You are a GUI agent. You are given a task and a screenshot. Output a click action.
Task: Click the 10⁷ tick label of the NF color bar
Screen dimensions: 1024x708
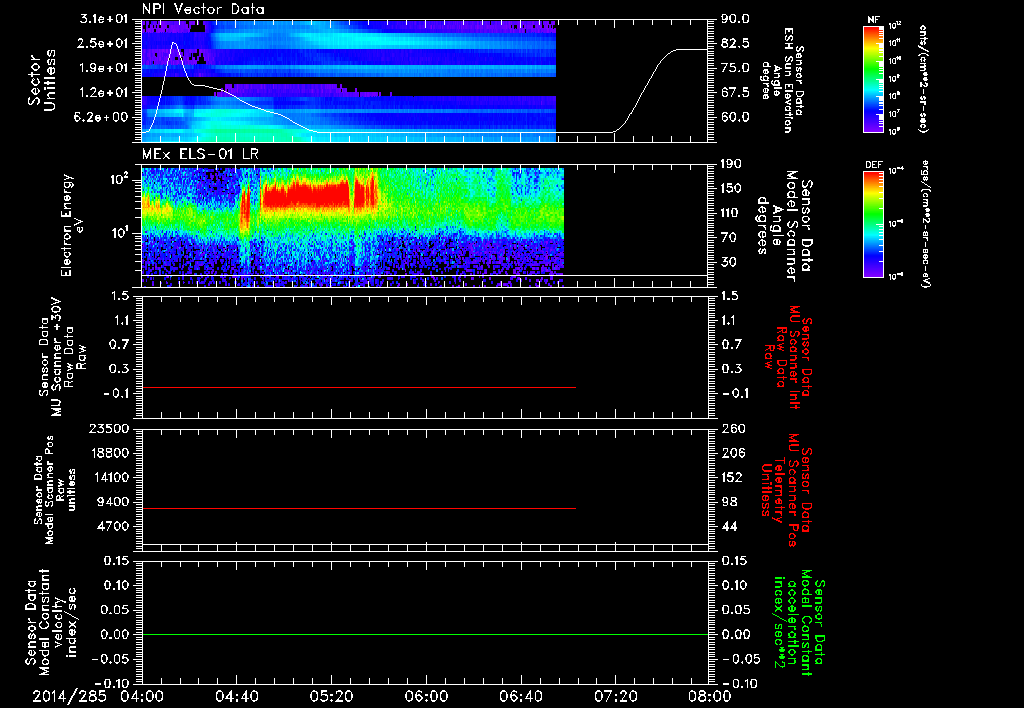[895, 114]
